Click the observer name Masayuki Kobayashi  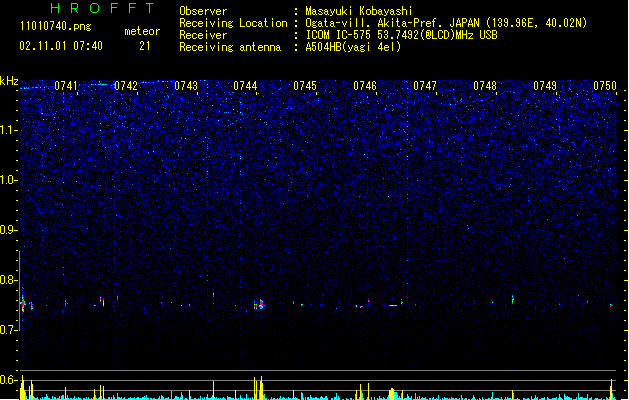tap(359, 11)
